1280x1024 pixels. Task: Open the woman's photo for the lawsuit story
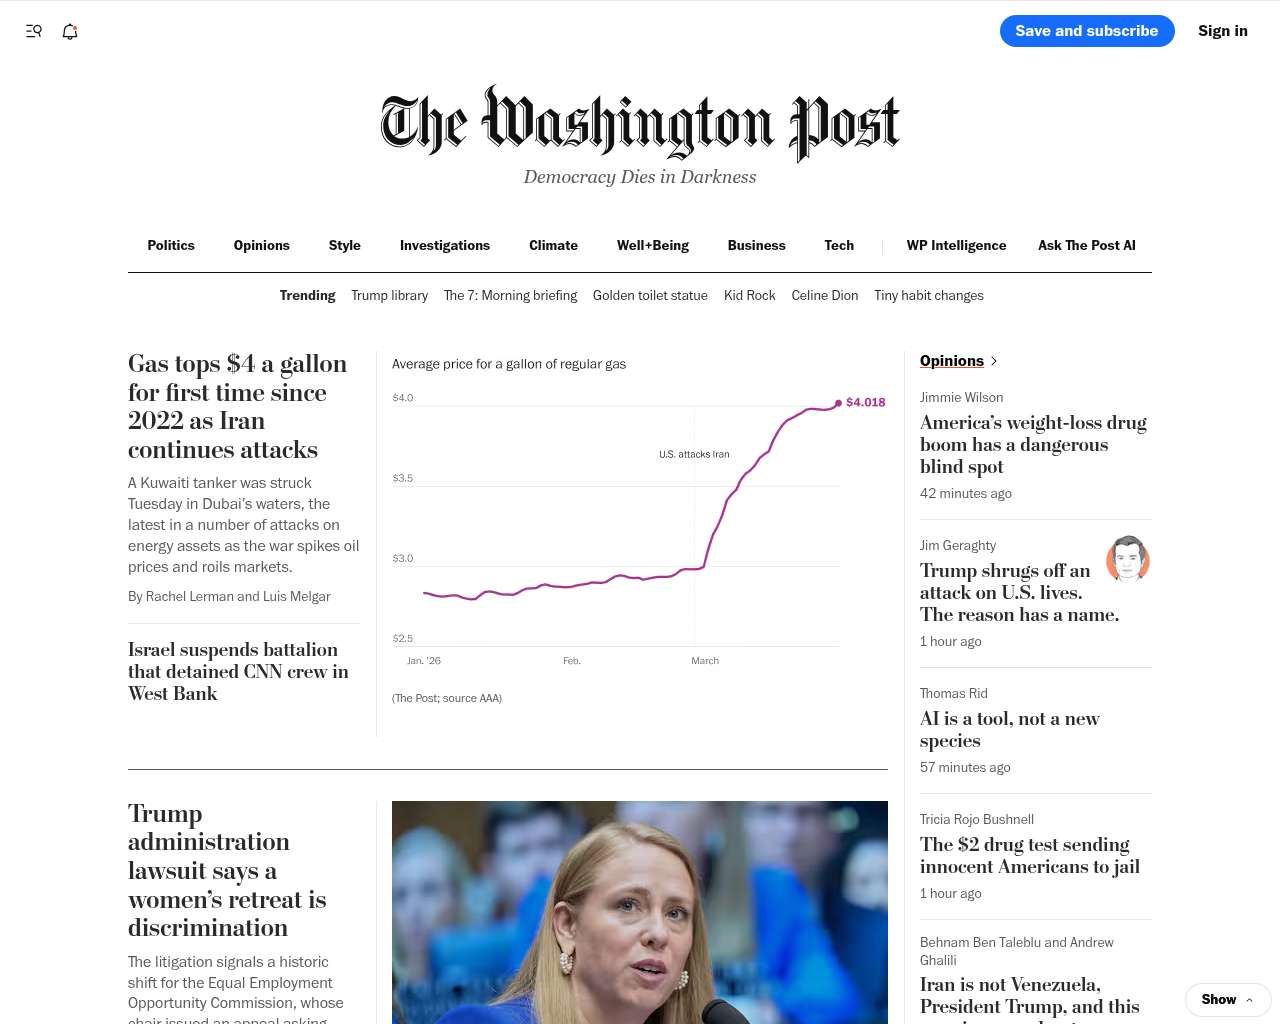coord(640,912)
